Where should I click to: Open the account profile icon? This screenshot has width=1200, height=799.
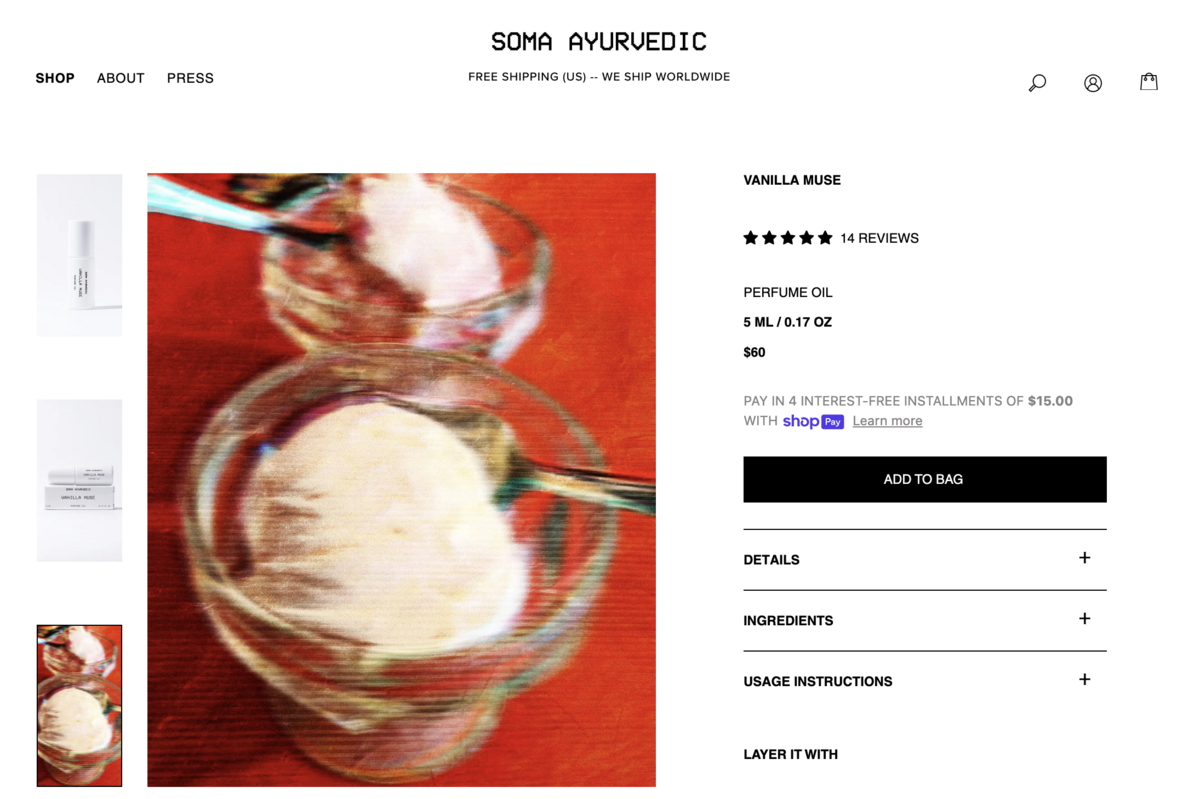pos(1093,83)
